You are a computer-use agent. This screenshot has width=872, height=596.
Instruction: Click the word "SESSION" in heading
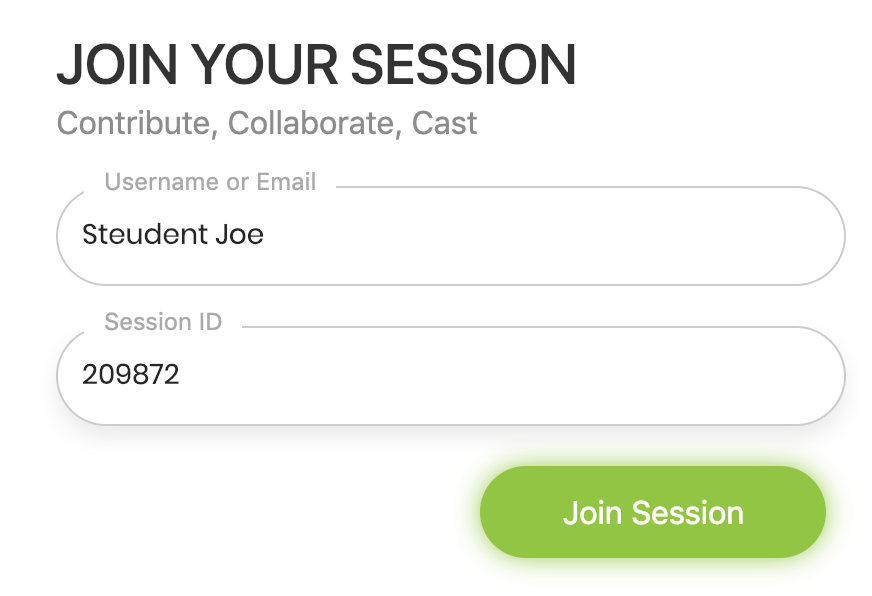tap(463, 65)
